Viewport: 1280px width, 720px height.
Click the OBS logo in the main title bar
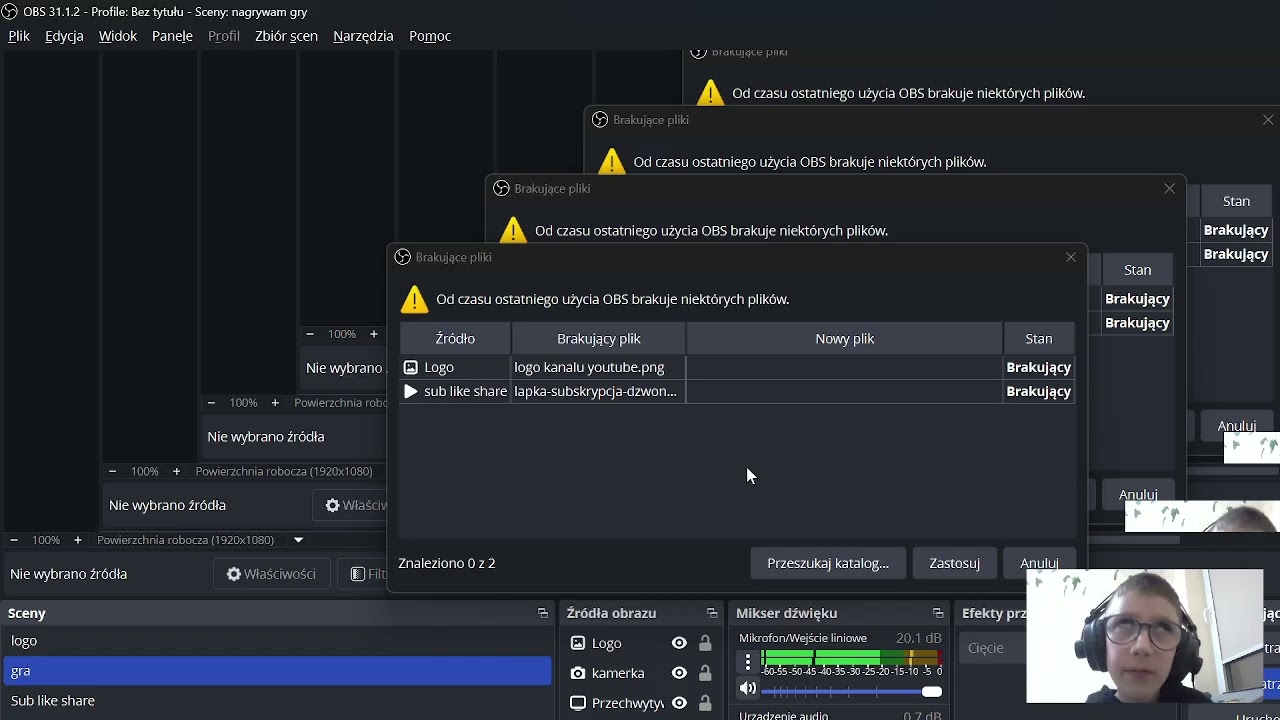[x=10, y=12]
